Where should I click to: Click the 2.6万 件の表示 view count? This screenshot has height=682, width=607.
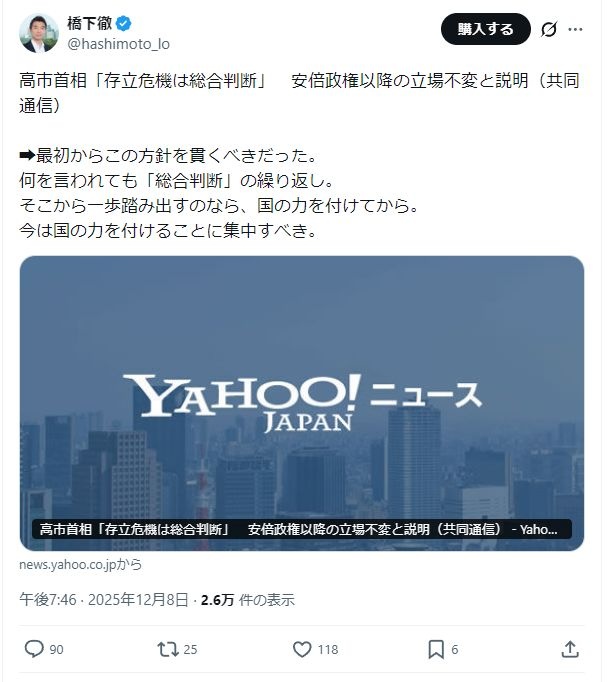click(248, 600)
